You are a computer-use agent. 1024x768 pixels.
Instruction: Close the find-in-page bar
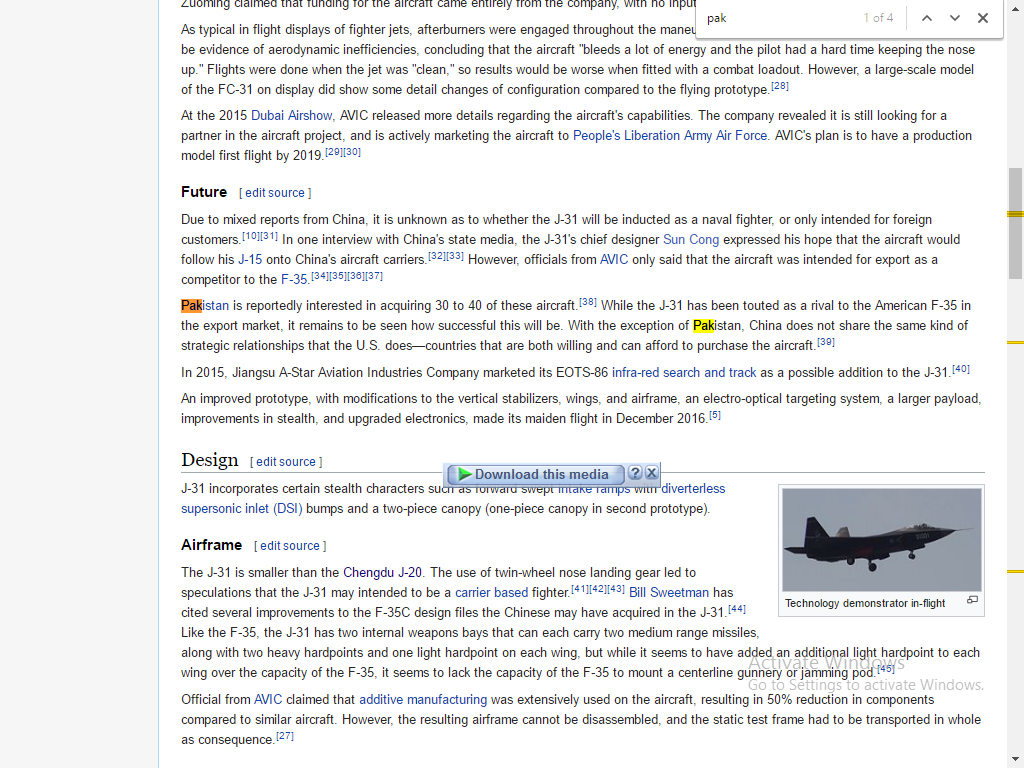pyautogui.click(x=982, y=18)
